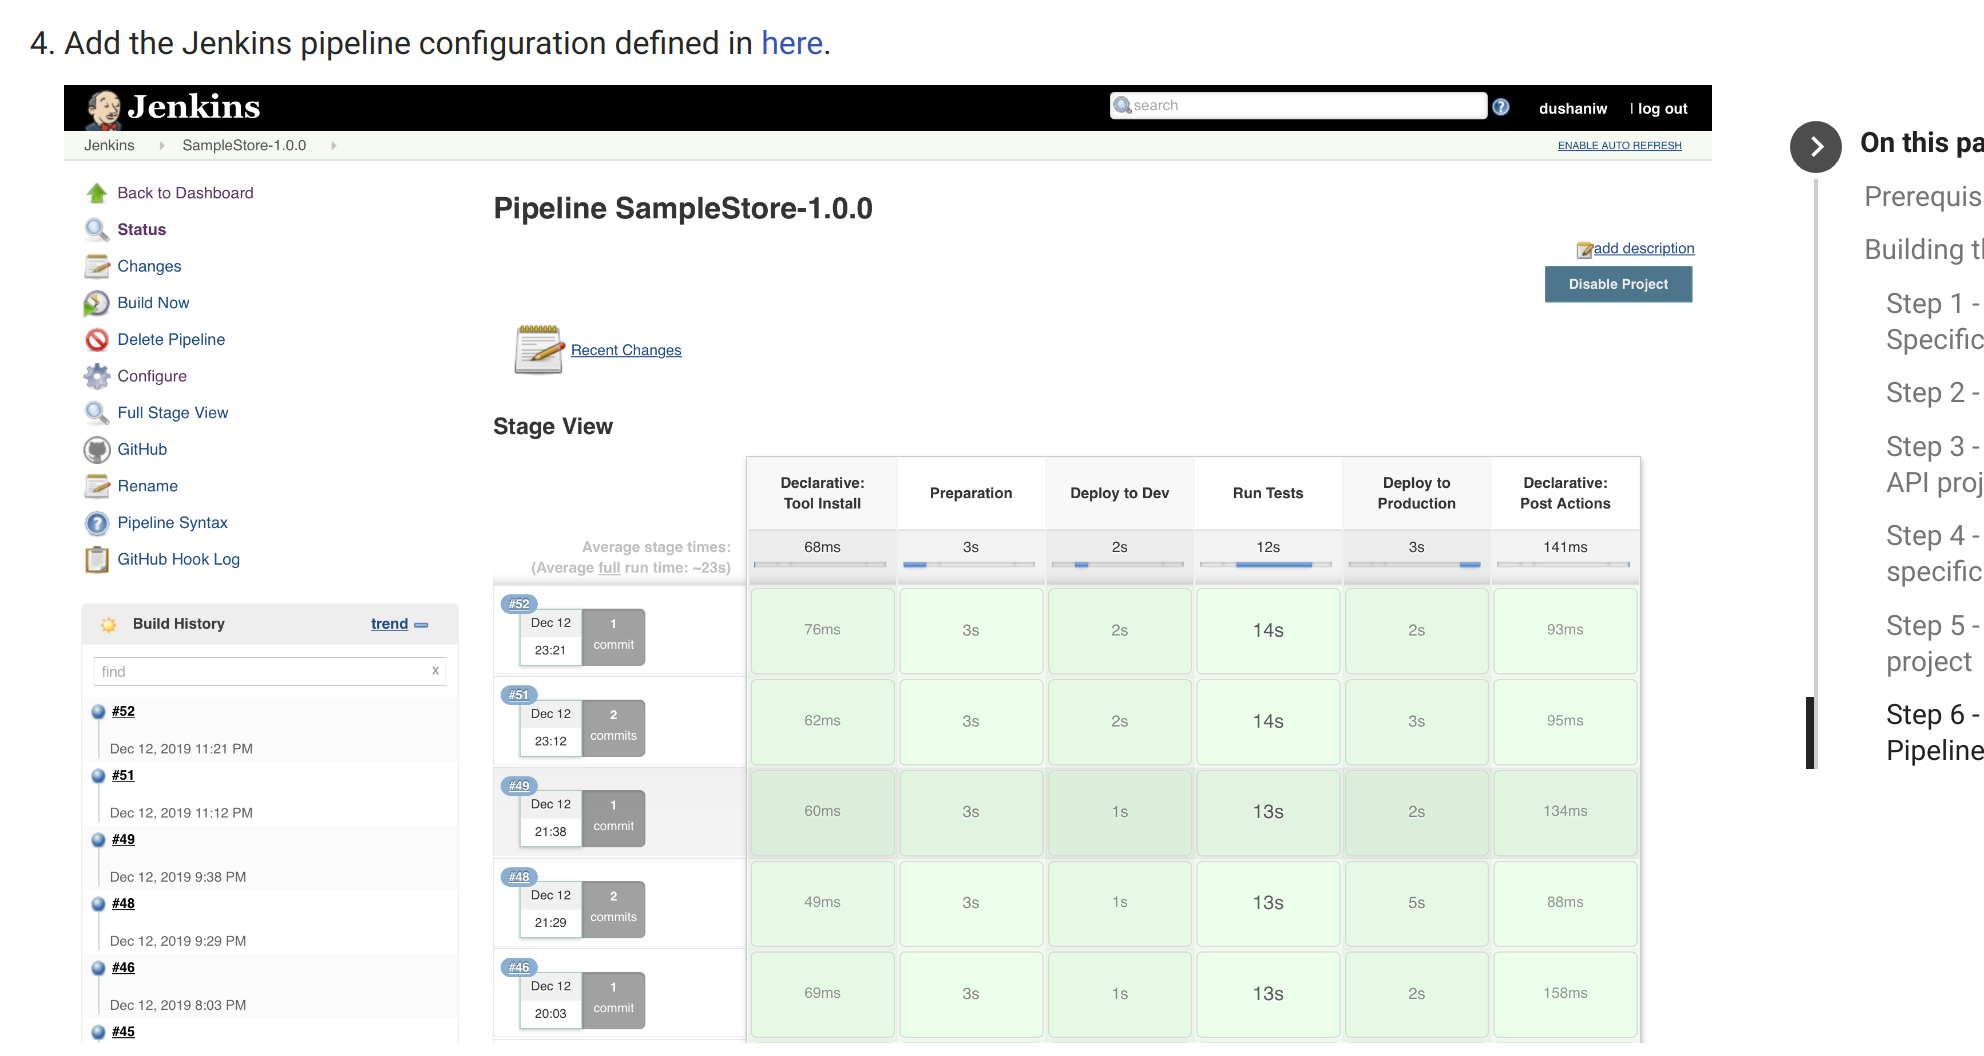Click the blue status ball for build #49
1984x1056 pixels.
(98, 840)
